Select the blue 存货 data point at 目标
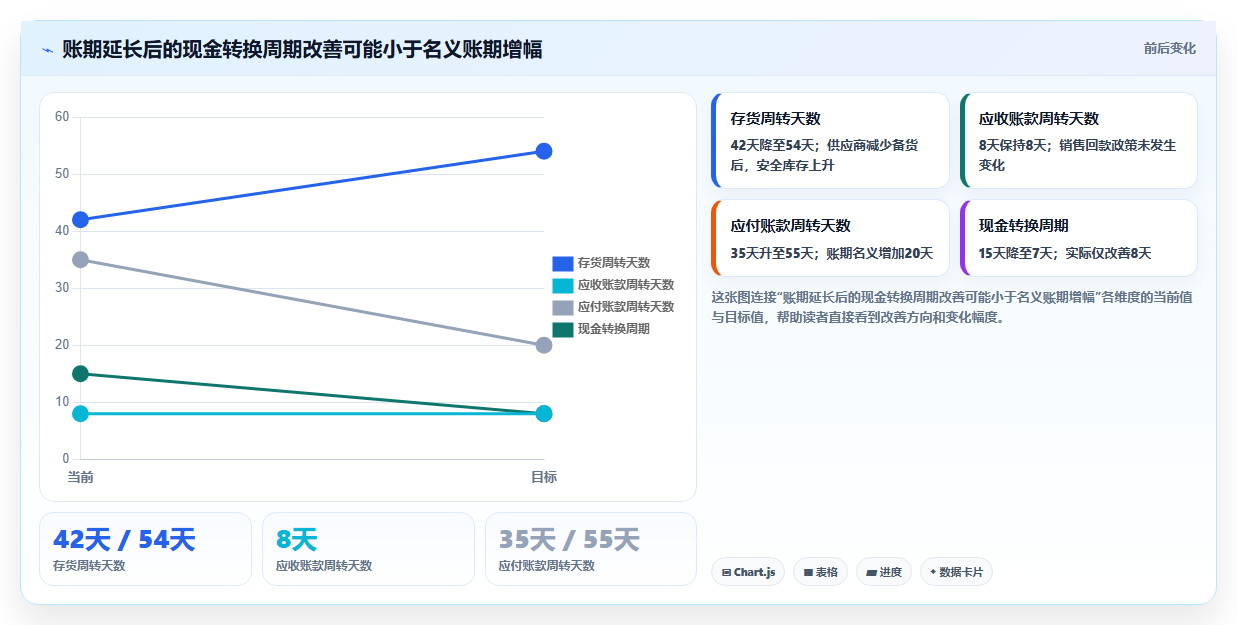This screenshot has width=1237, height=625. (x=544, y=151)
